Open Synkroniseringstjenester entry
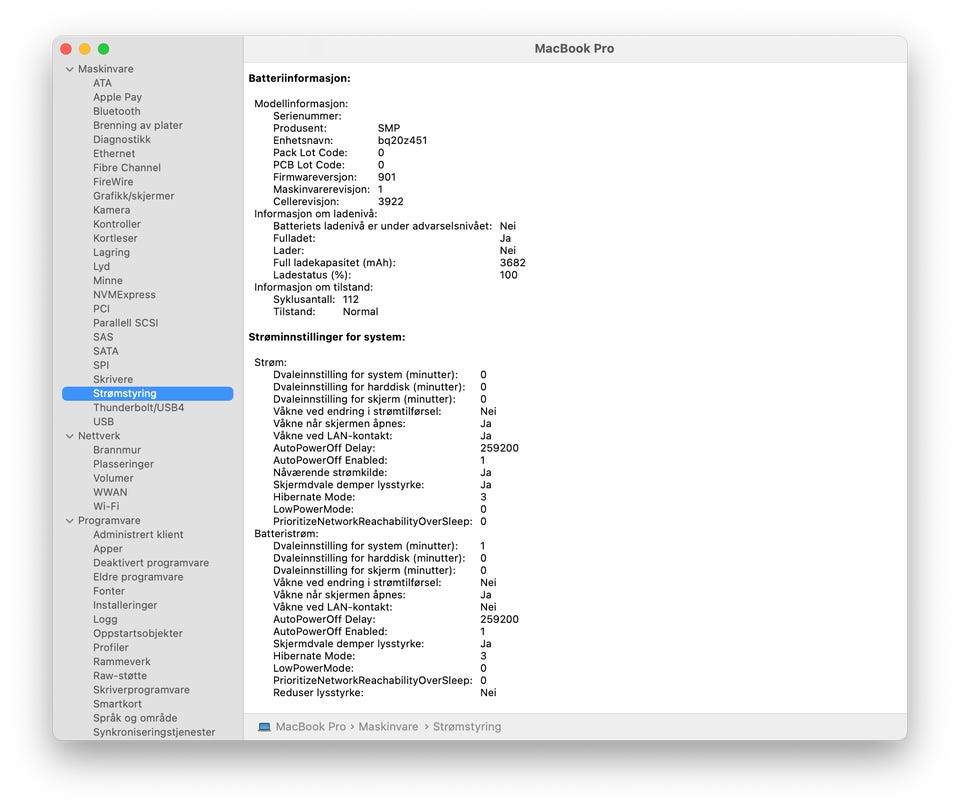Screen dimensions: 960x810 pyautogui.click(x=154, y=731)
